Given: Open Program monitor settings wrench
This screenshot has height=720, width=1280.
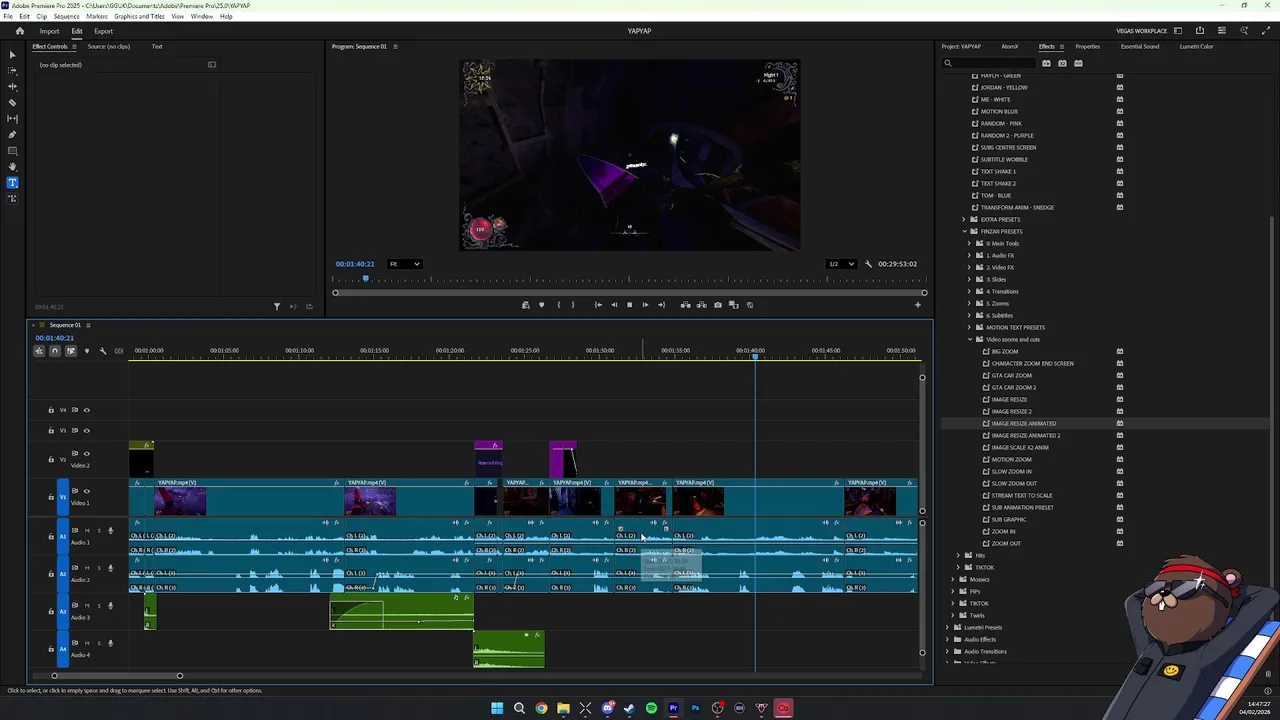Looking at the screenshot, I should point(868,264).
